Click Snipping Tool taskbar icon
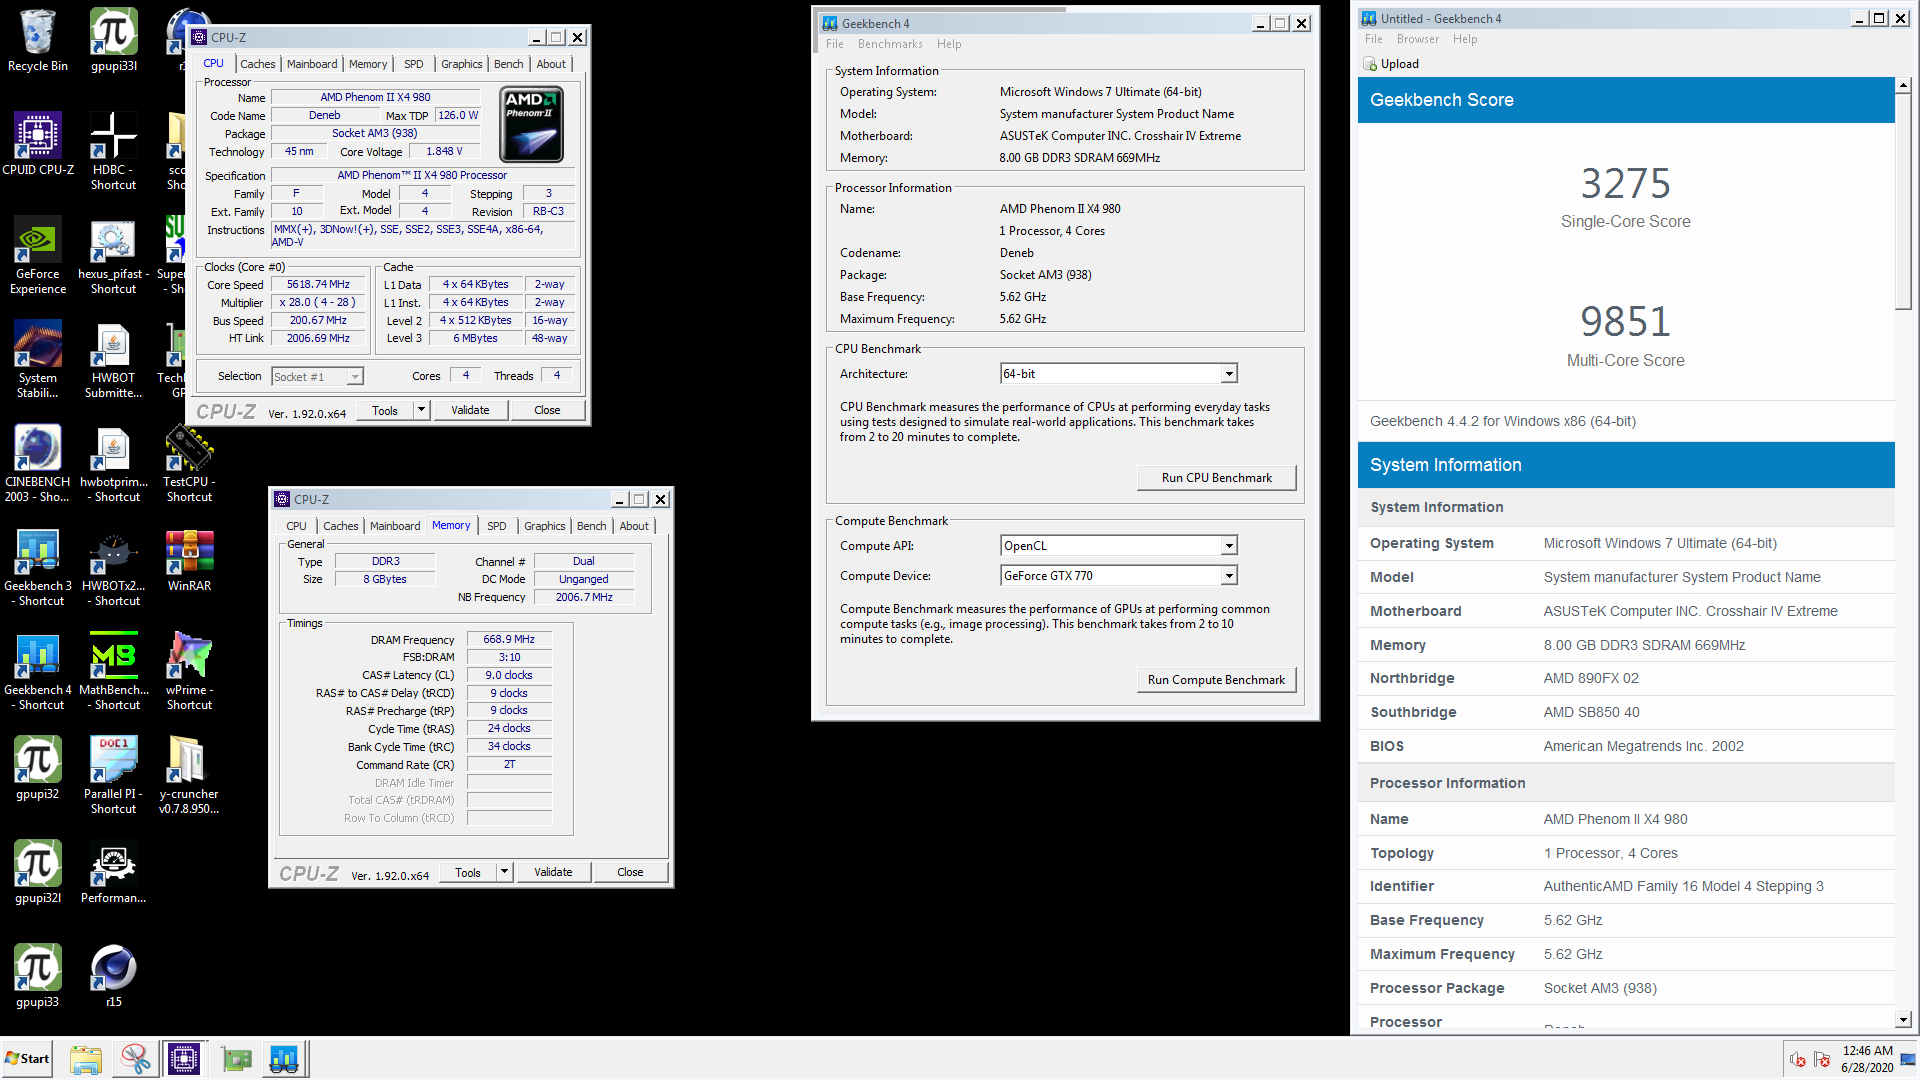This screenshot has width=1920, height=1080. click(135, 1059)
